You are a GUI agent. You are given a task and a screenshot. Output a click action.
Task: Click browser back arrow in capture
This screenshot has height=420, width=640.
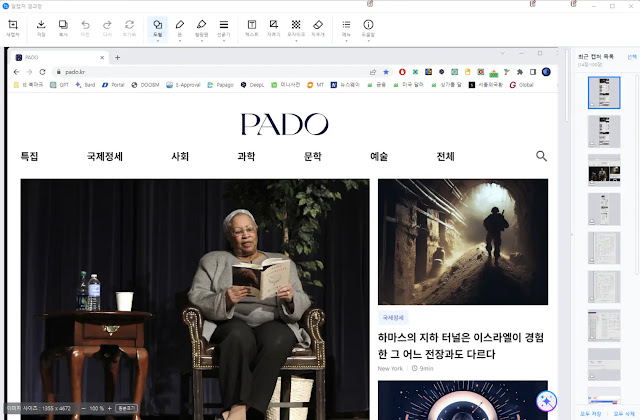[x=16, y=72]
